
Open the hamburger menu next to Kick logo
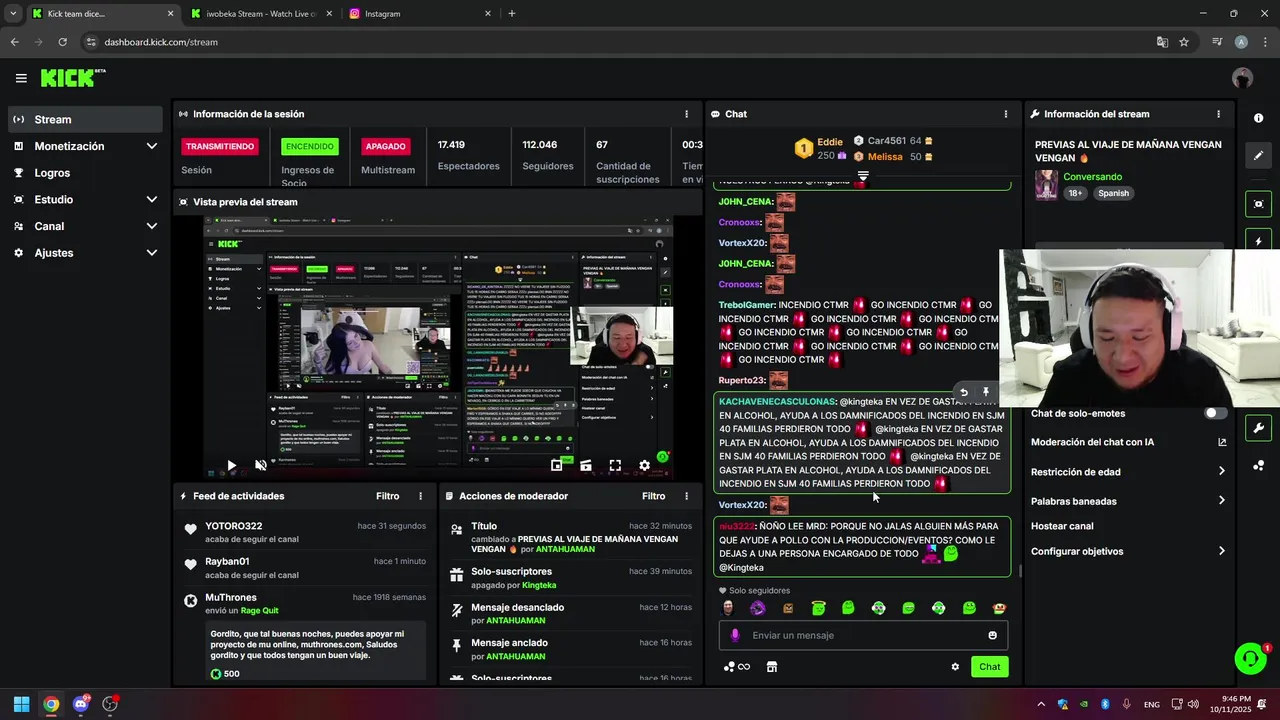(x=21, y=78)
